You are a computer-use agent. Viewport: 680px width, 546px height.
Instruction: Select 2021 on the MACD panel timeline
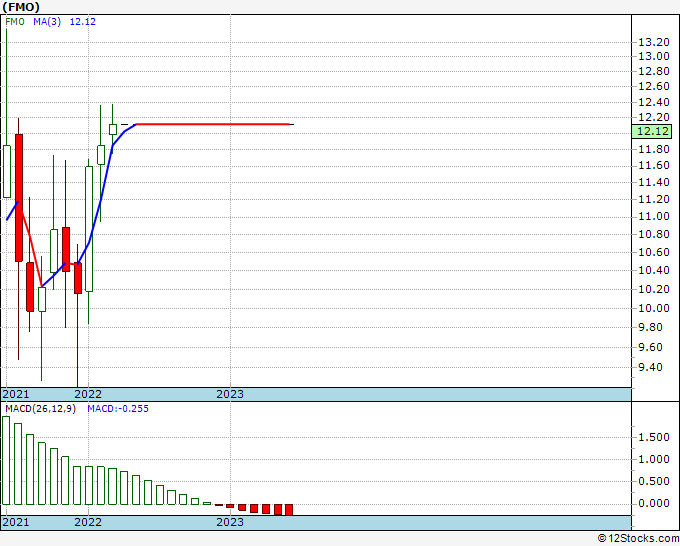(16, 522)
